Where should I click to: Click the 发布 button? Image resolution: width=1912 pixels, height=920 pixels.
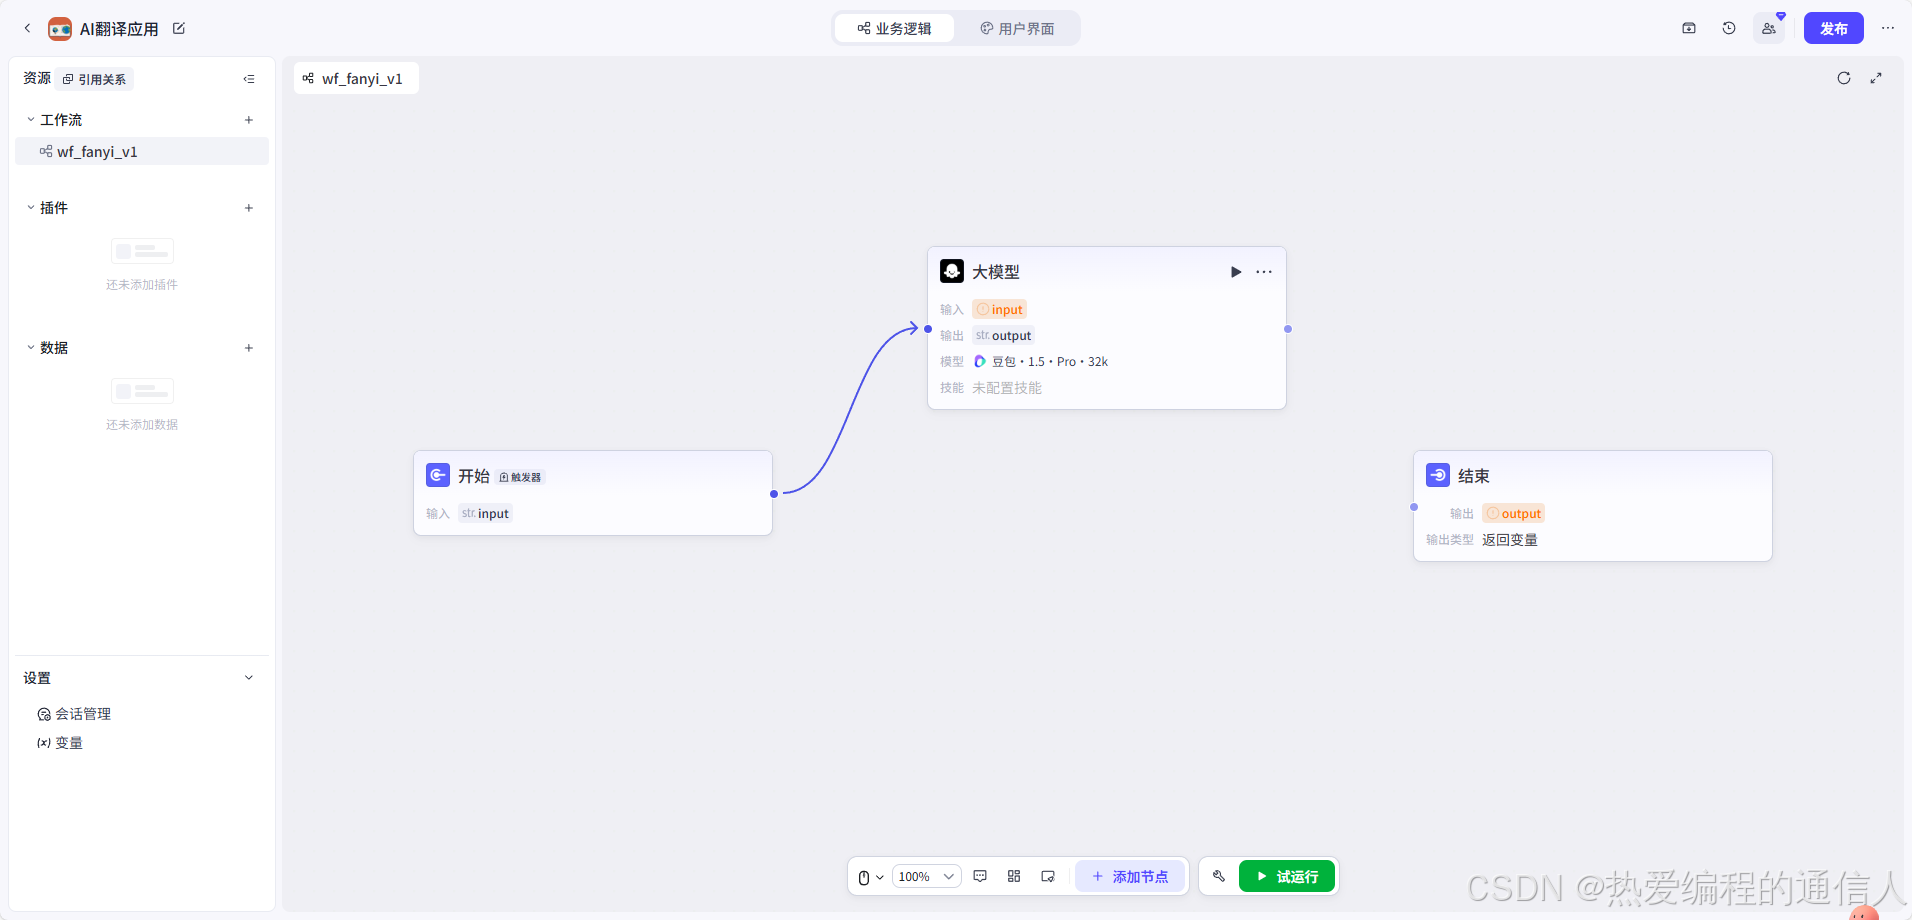(1834, 28)
